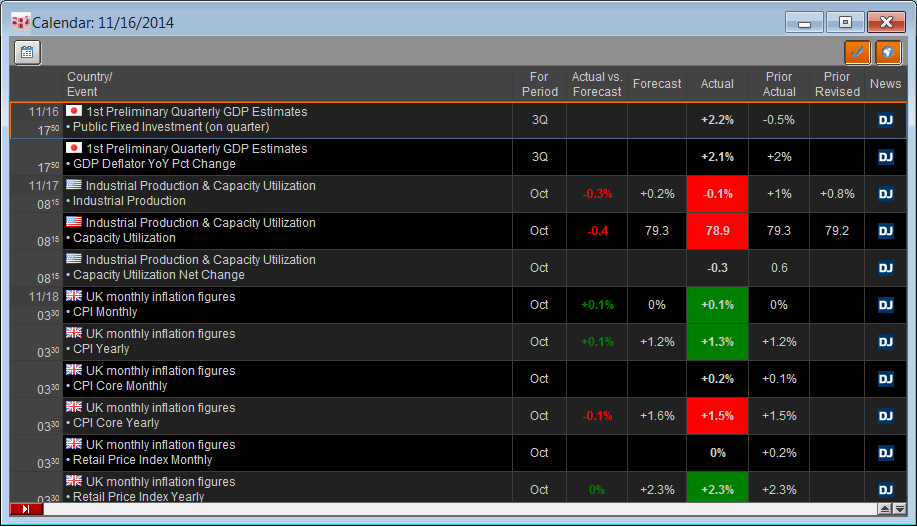The image size is (917, 527).
Task: Click the scroll down arrow at bottom-right
Action: point(897,509)
